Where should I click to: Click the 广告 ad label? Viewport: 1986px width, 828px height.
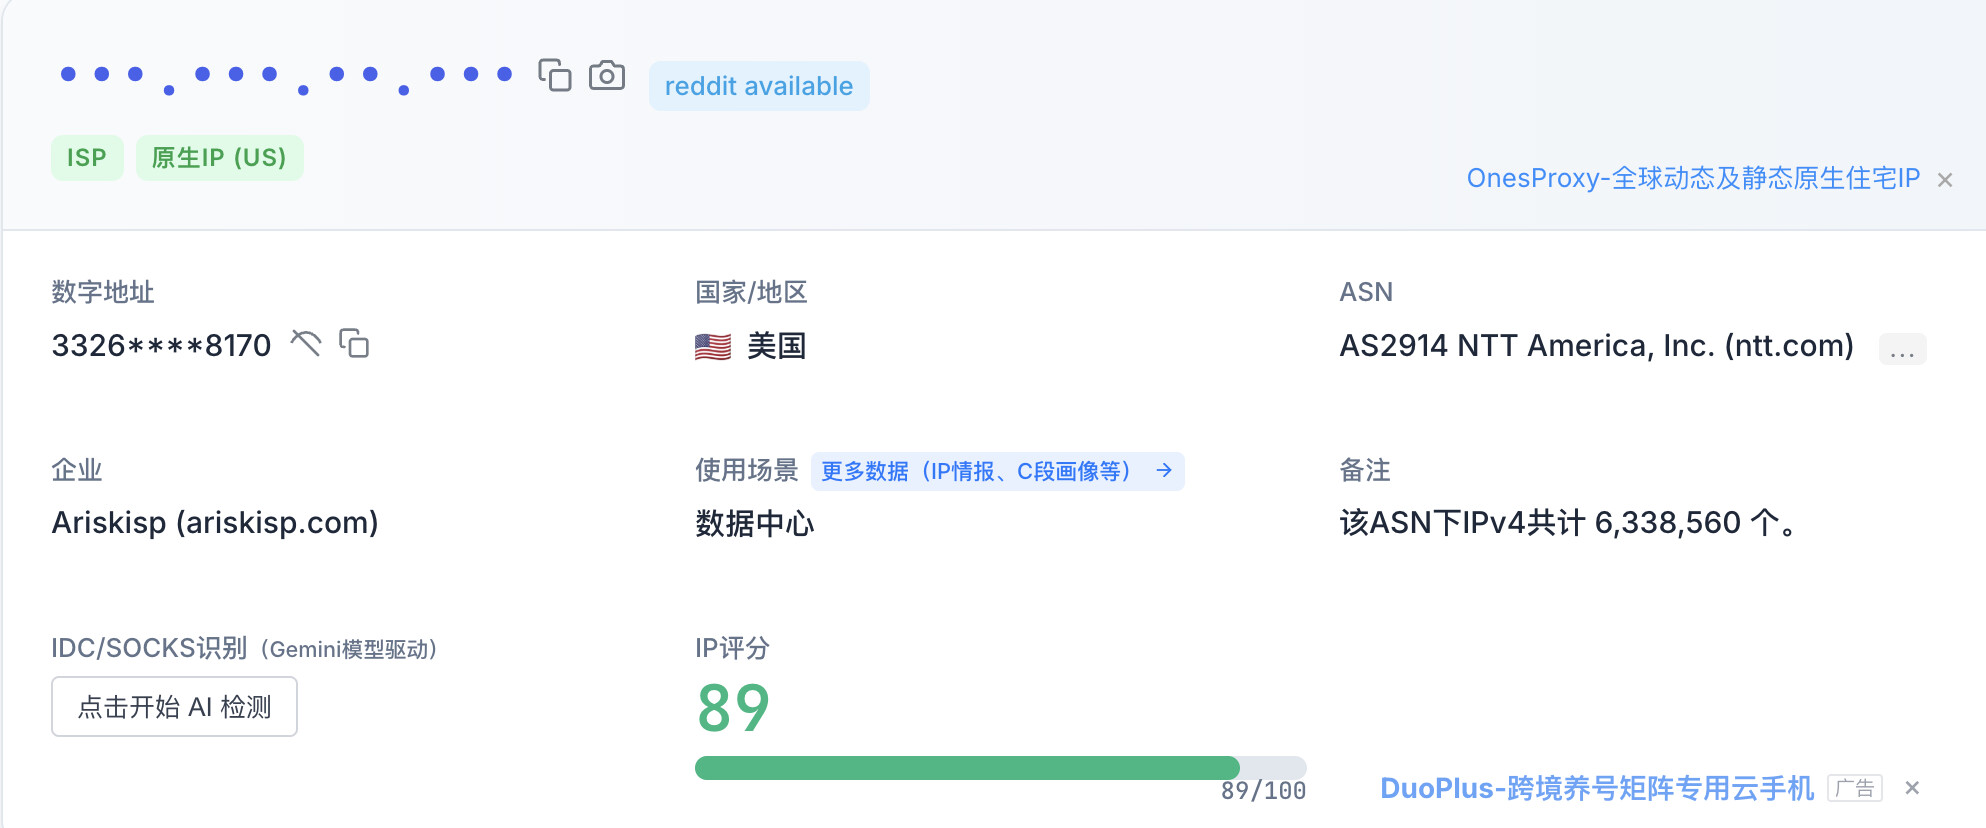click(1855, 788)
